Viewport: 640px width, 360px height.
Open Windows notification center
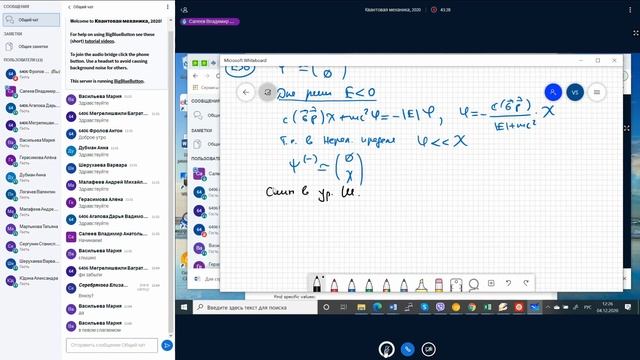click(628, 307)
